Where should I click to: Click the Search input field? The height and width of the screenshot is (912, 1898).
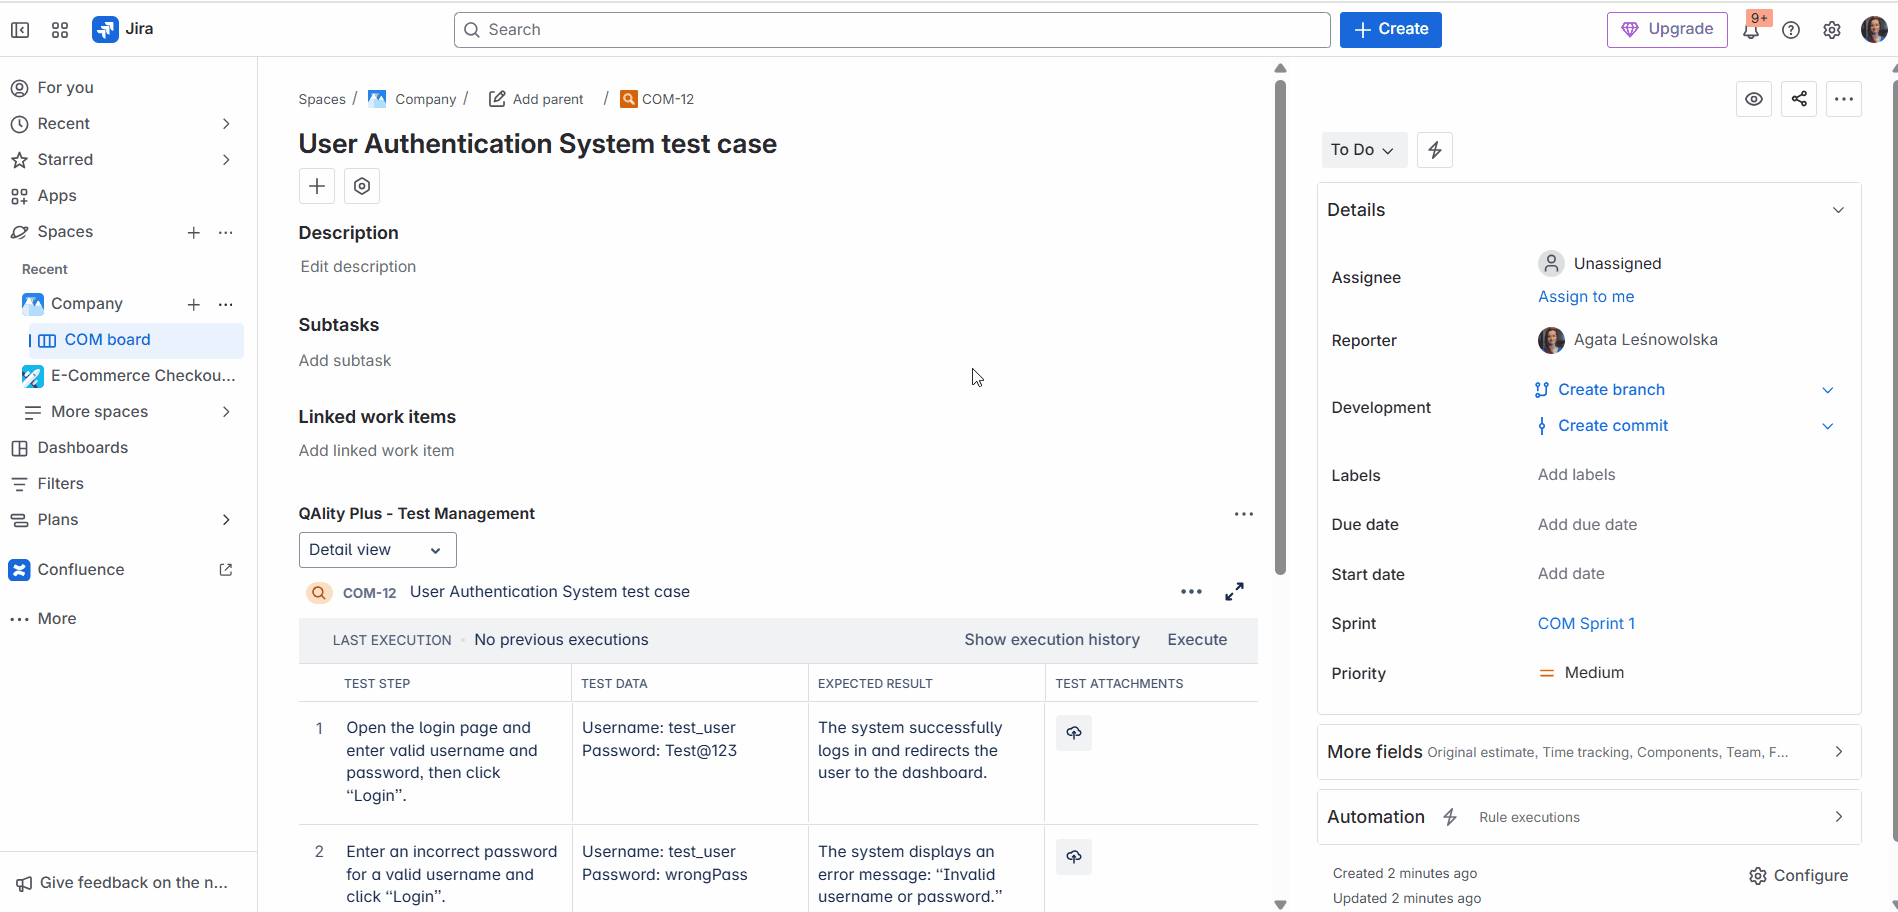point(892,30)
